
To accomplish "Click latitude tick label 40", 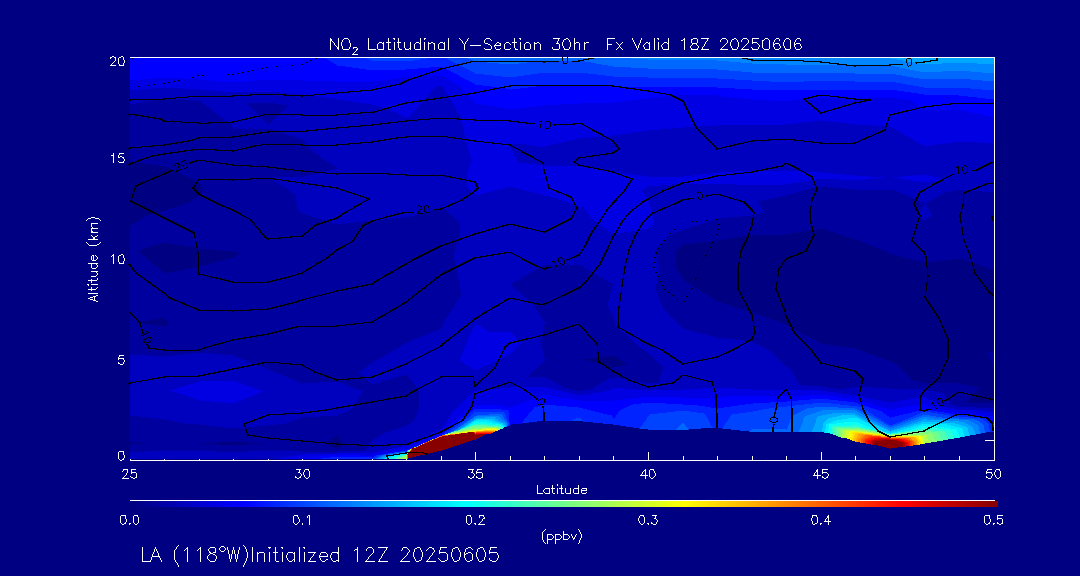I will pos(648,474).
